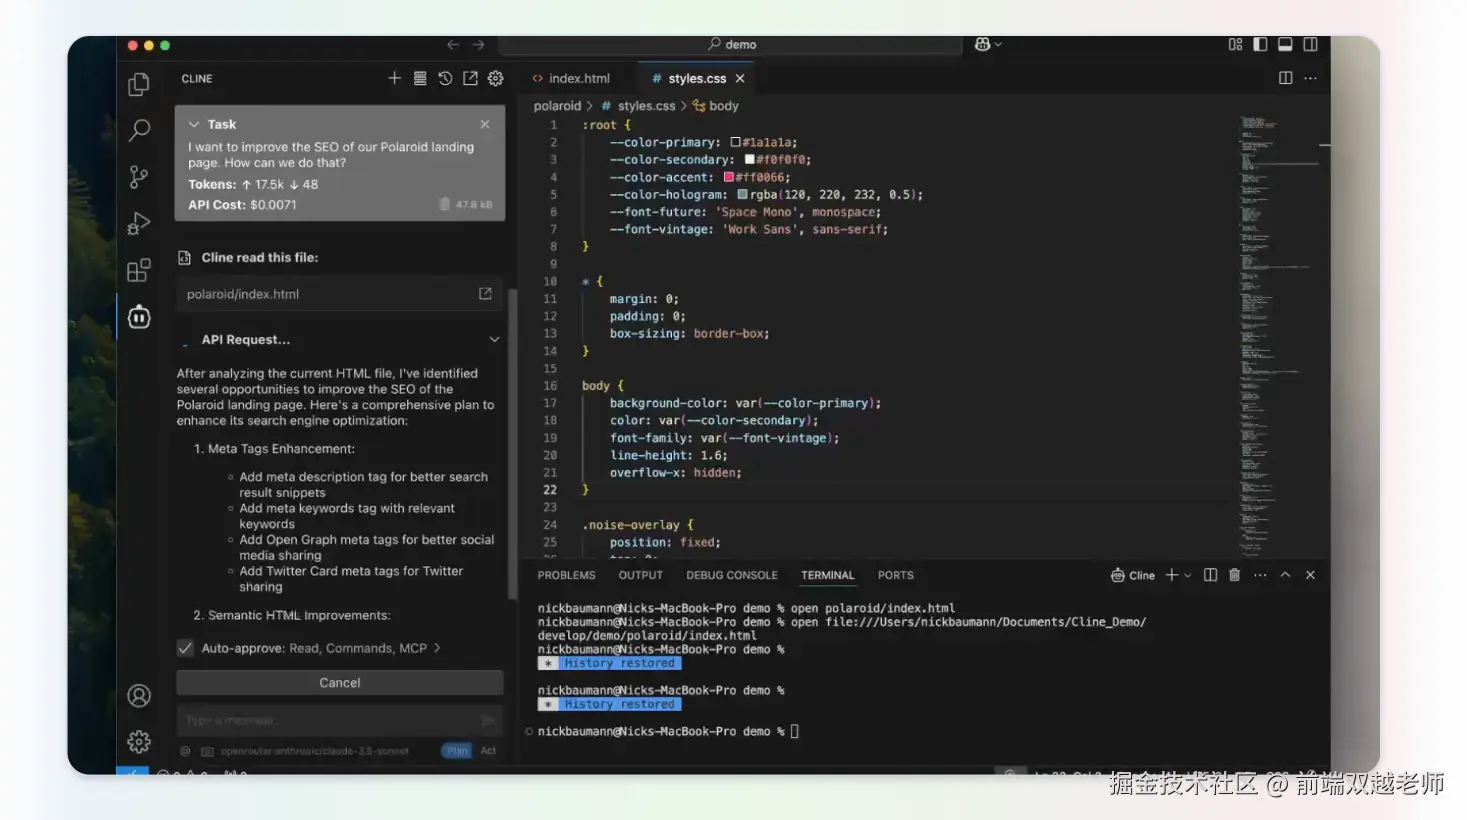
Task: Open Cline MCP servers icon
Action: coord(420,78)
